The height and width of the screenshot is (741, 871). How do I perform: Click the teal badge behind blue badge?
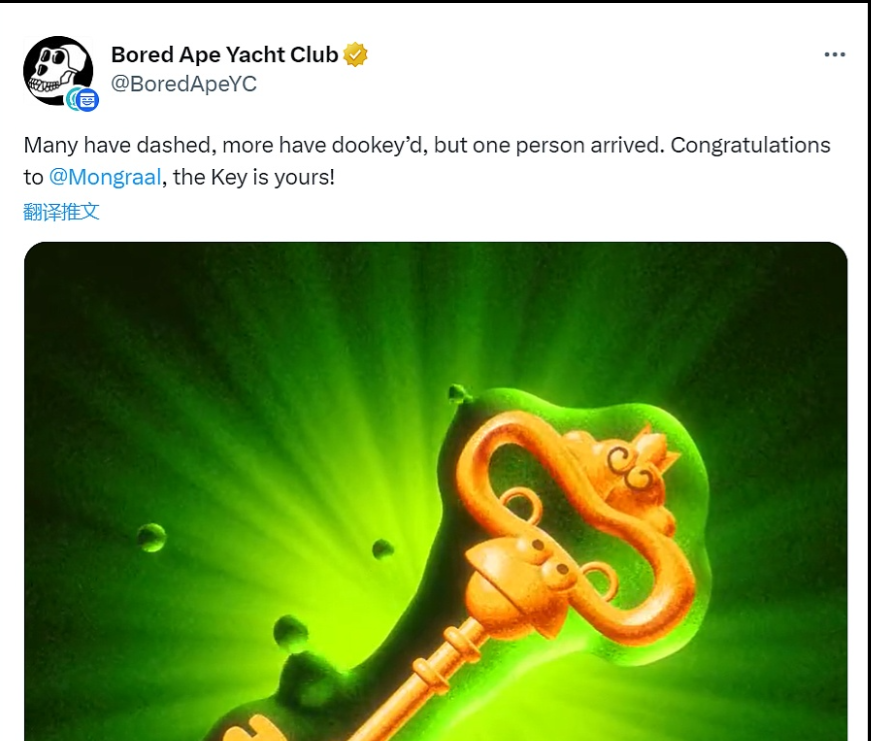(x=71, y=99)
